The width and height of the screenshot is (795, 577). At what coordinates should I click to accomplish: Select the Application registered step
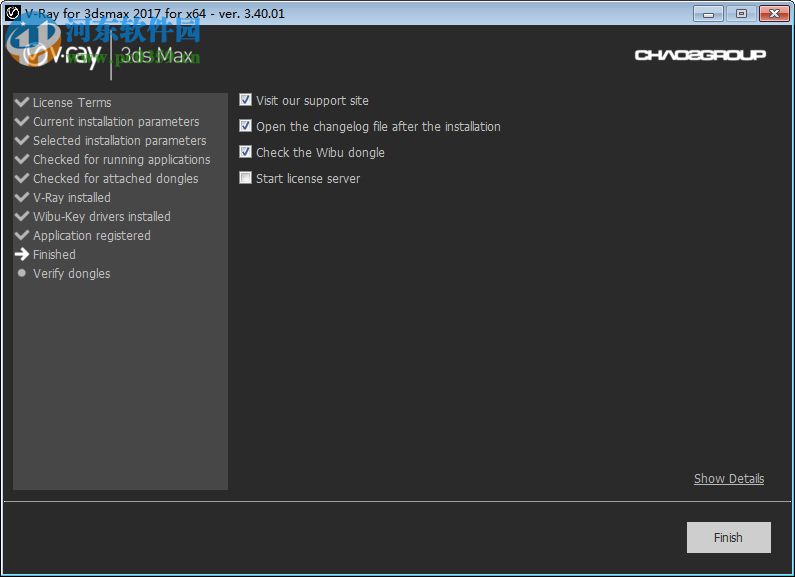(x=92, y=236)
